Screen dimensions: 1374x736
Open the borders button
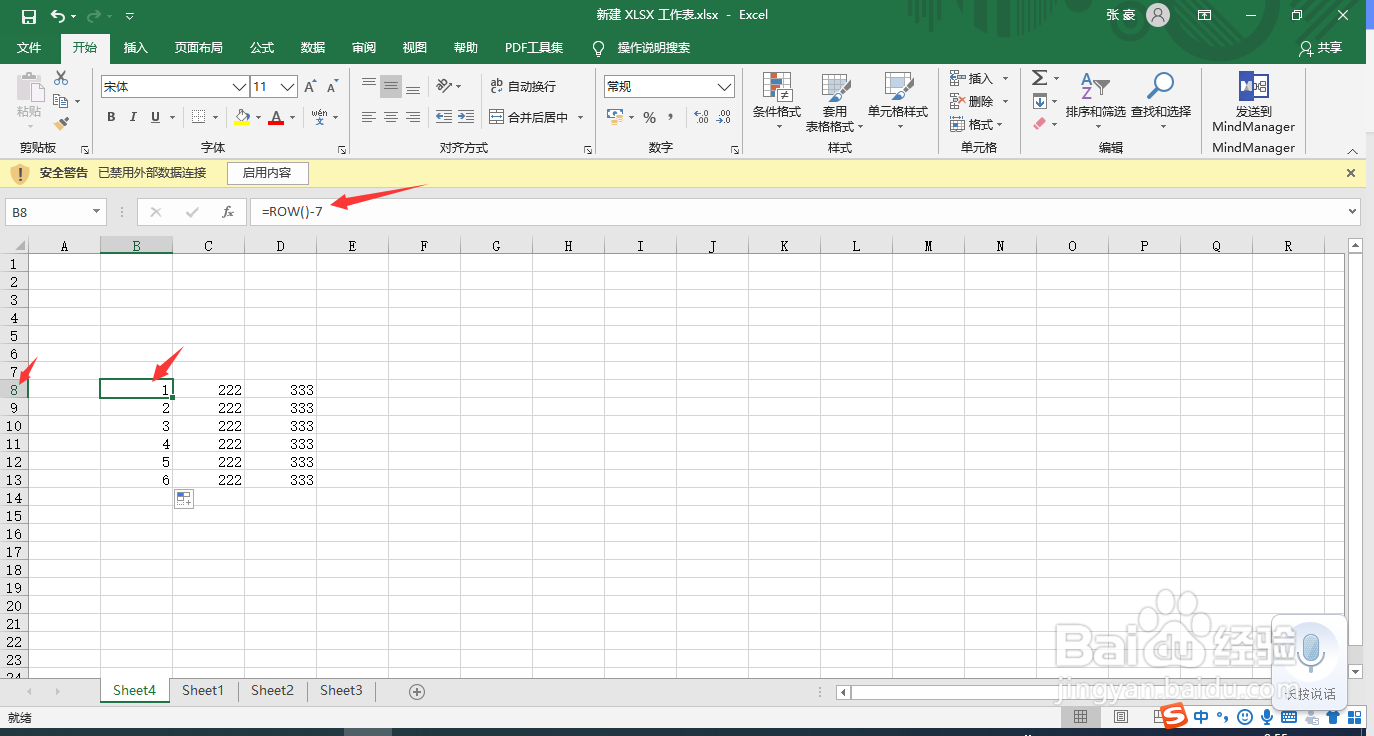click(198, 117)
